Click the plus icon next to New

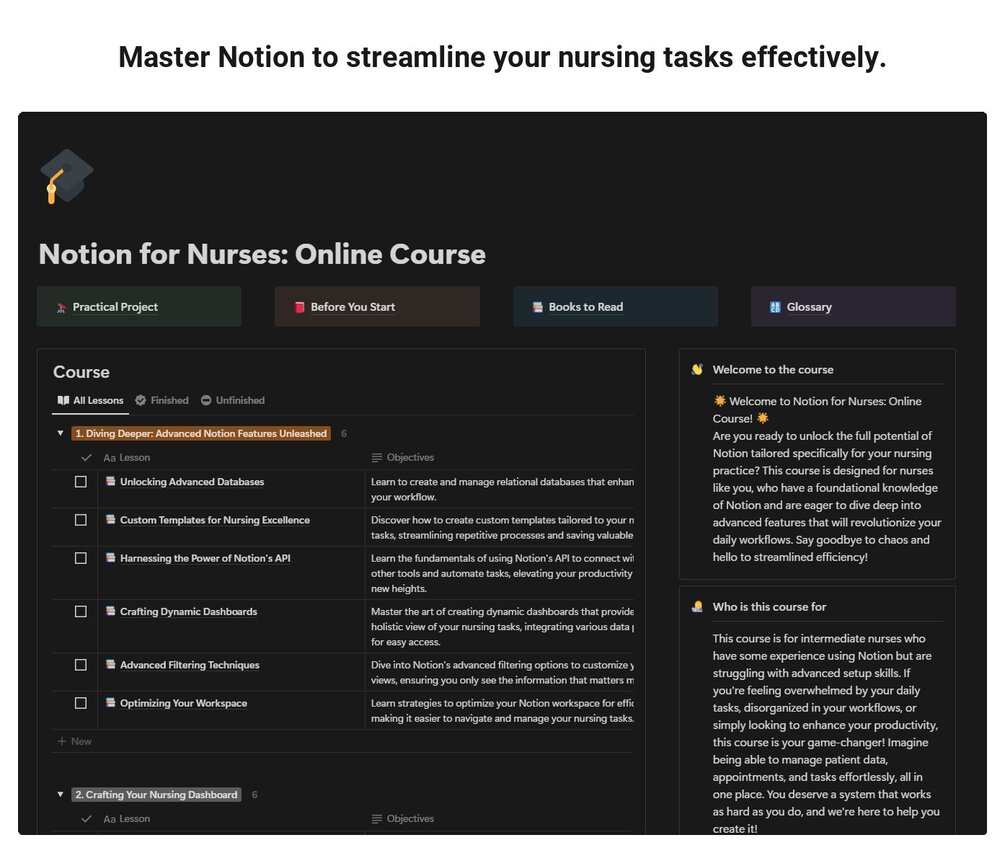[x=62, y=741]
